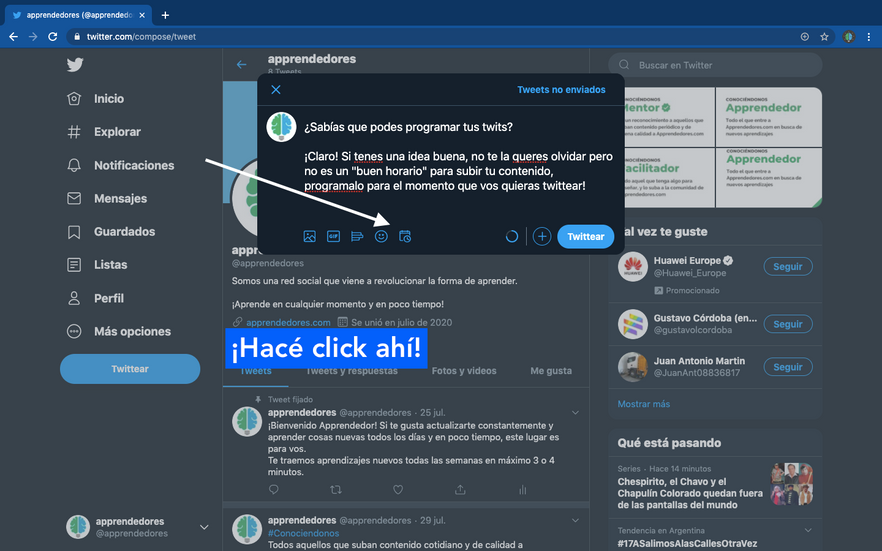The width and height of the screenshot is (882, 551).
Task: Click the profile back arrow
Action: (241, 65)
